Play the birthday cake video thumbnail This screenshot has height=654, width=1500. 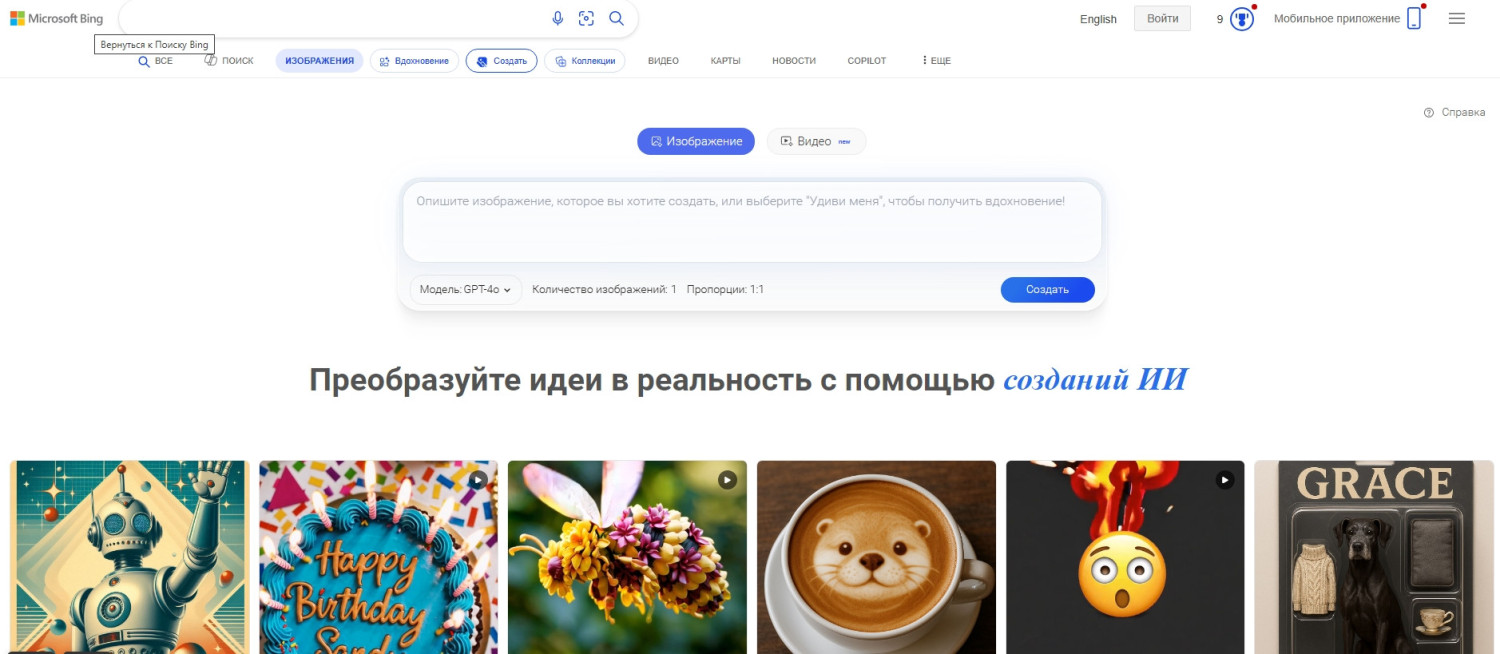coord(378,556)
